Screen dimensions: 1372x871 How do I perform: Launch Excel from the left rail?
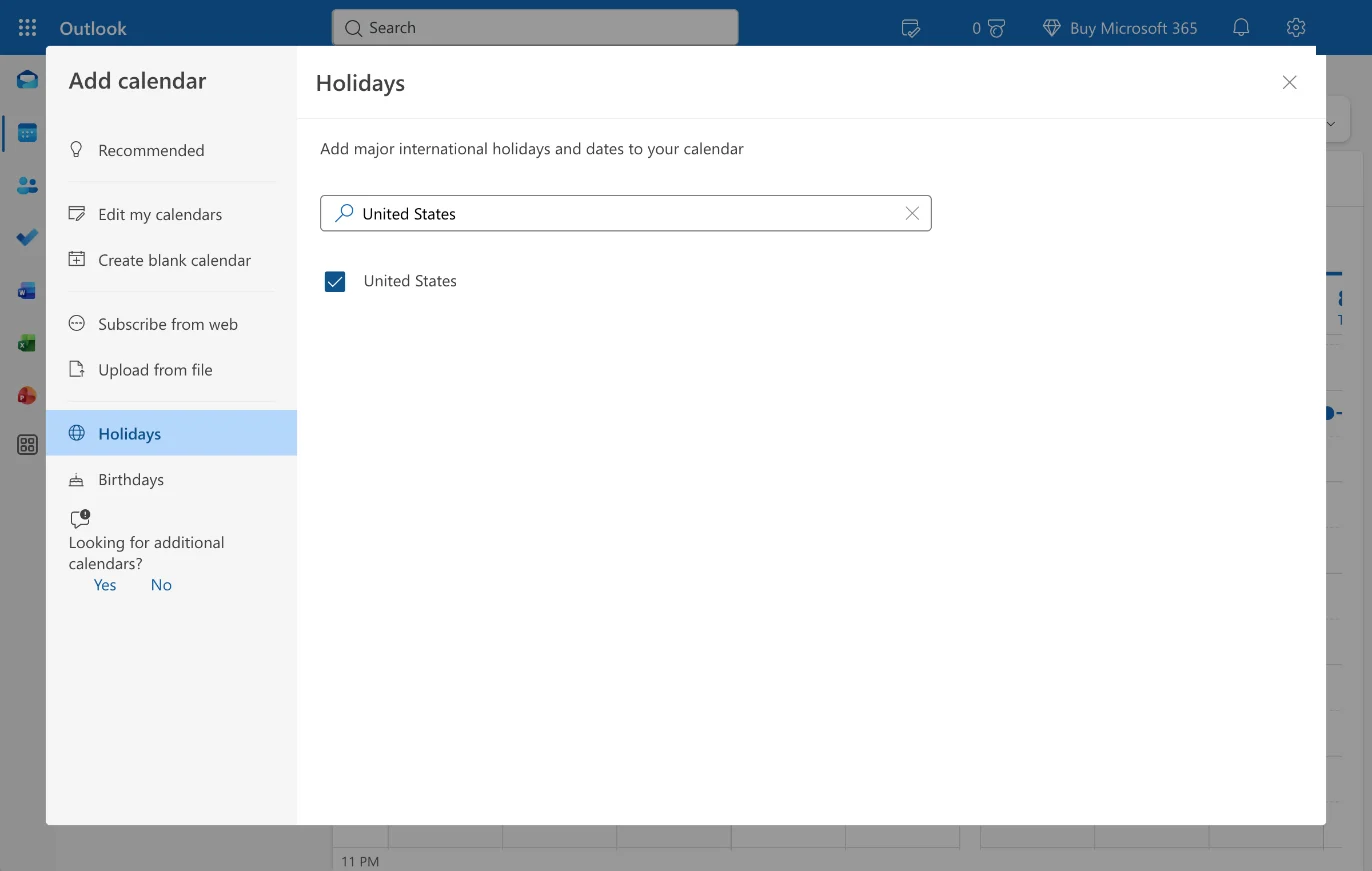(x=27, y=343)
